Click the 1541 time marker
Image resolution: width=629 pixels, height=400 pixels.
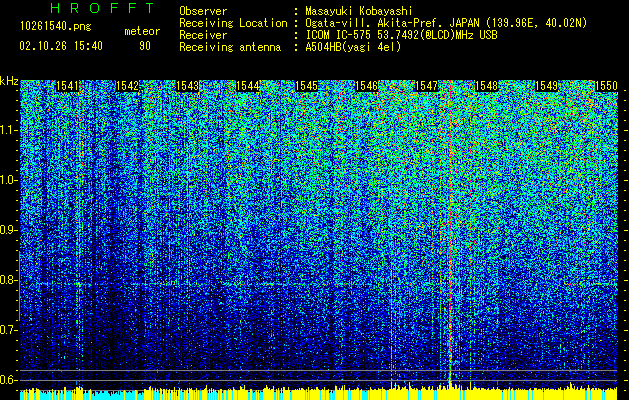[x=67, y=86]
